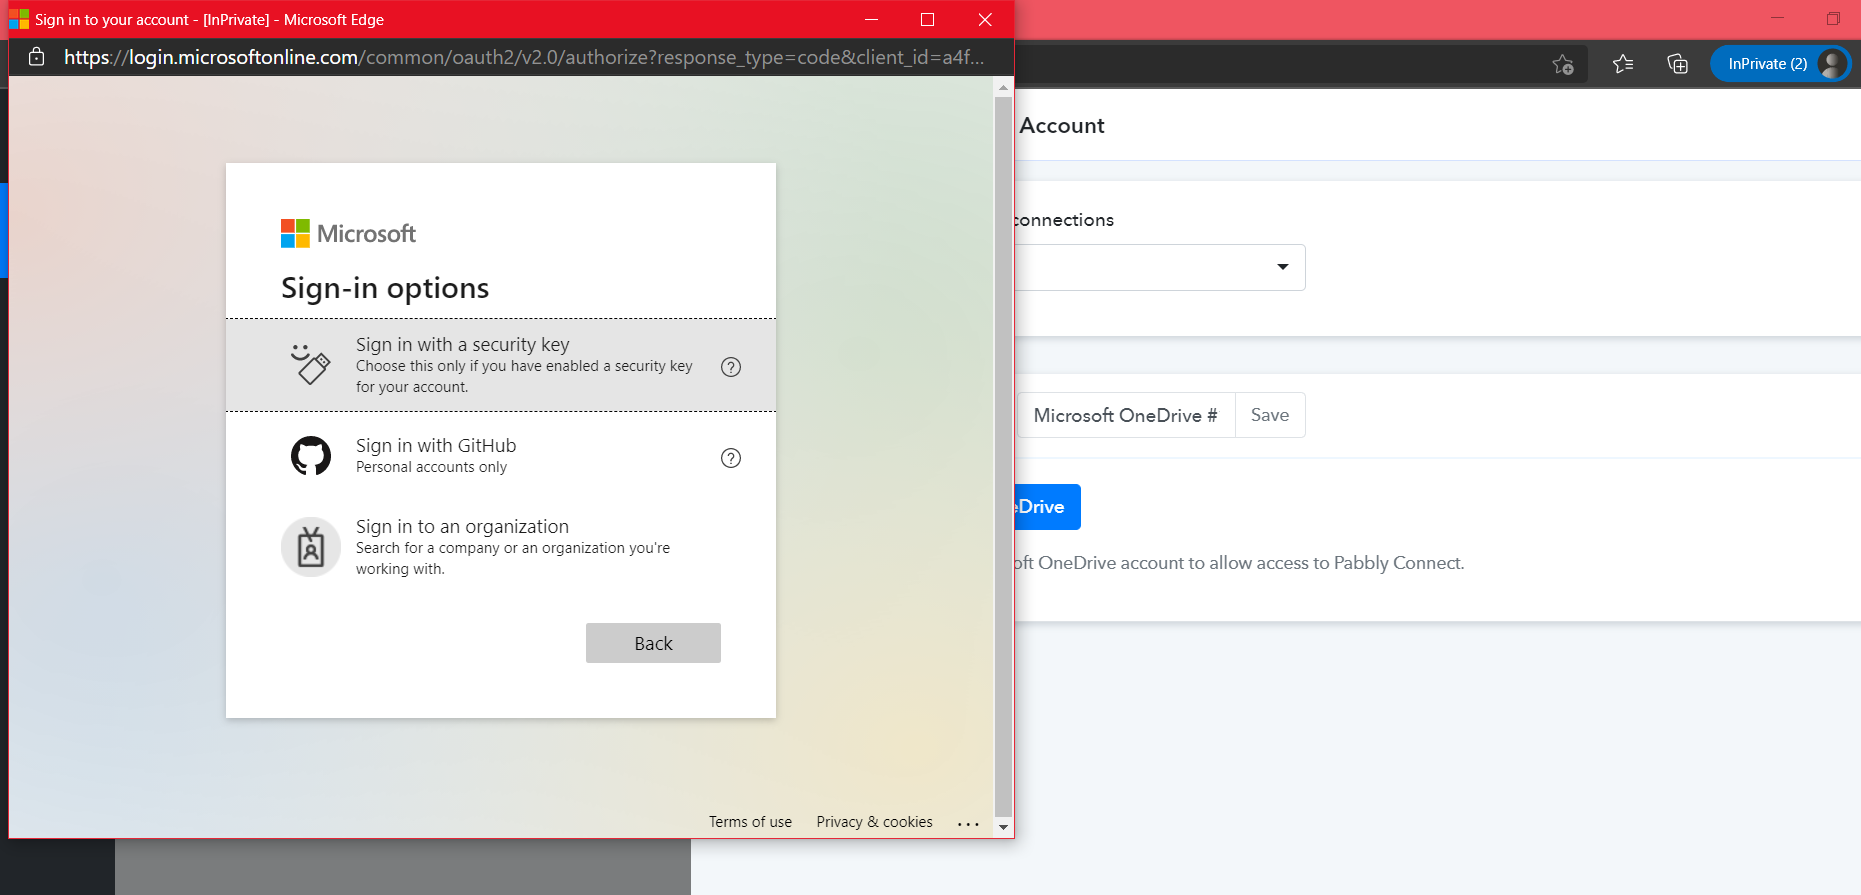The image size is (1861, 895).
Task: Open the Favorites list icon
Action: (1623, 64)
